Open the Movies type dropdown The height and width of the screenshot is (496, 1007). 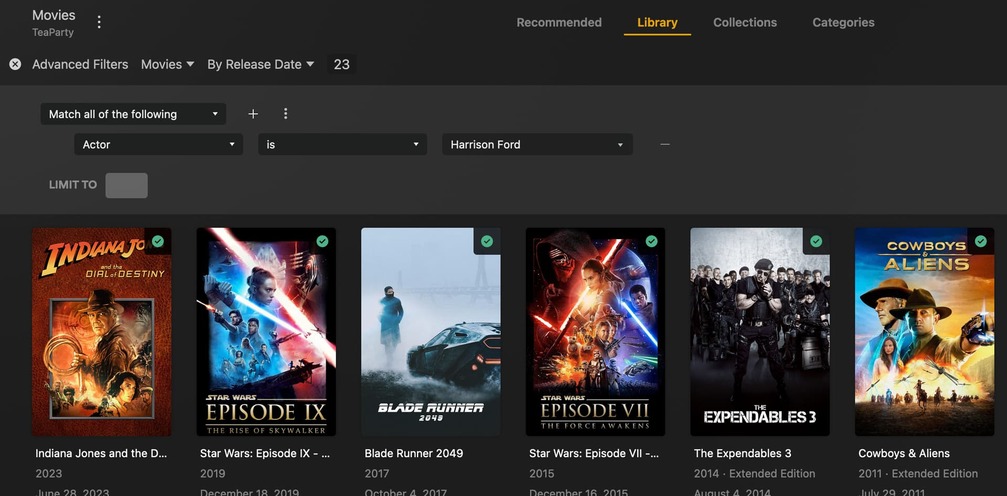point(168,64)
